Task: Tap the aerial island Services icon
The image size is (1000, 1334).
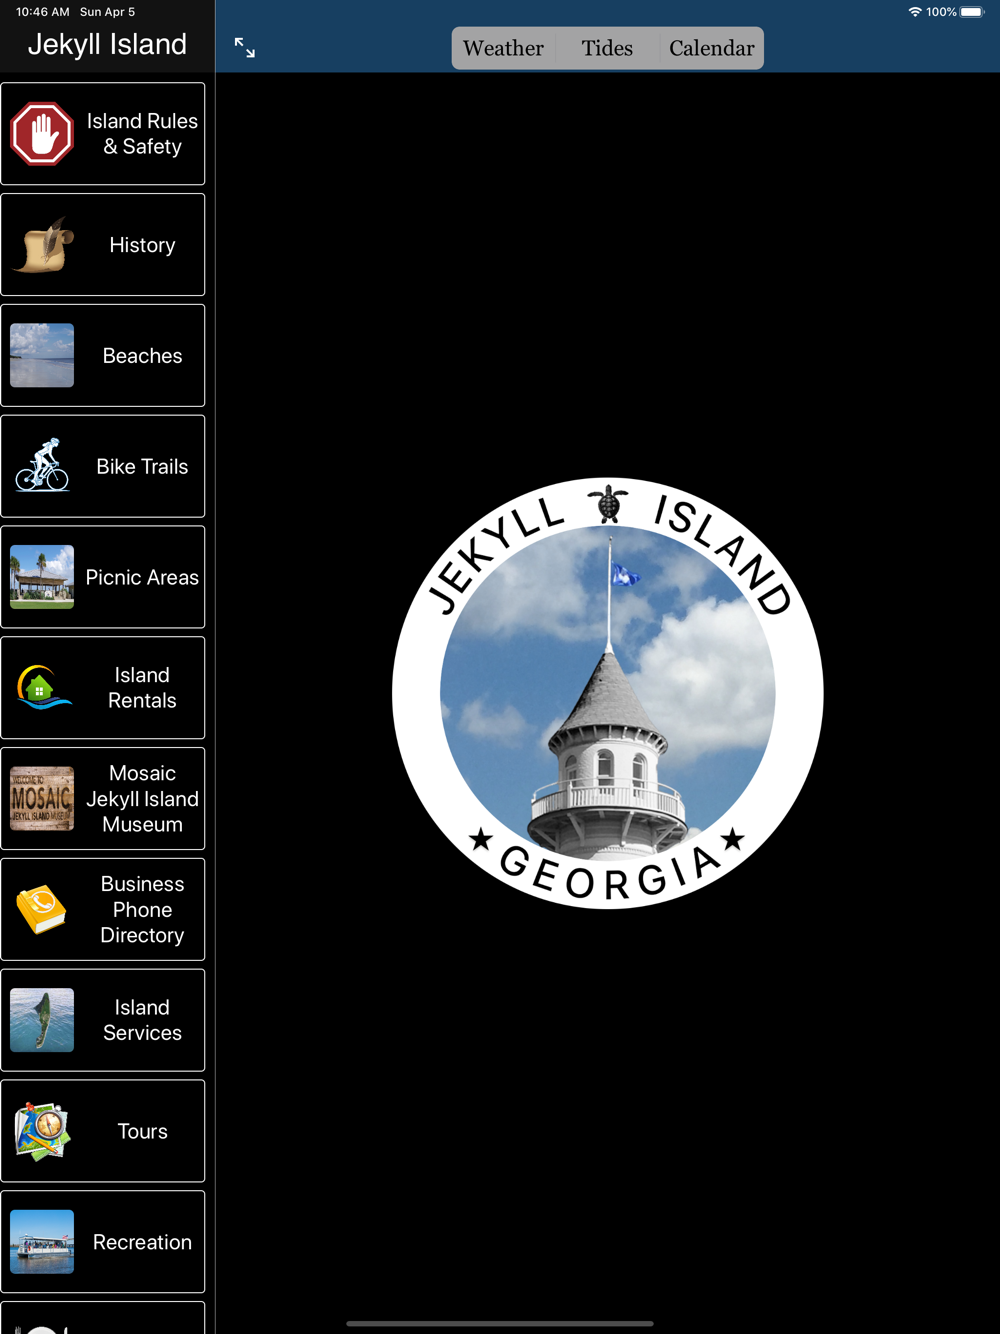Action: tap(42, 1020)
